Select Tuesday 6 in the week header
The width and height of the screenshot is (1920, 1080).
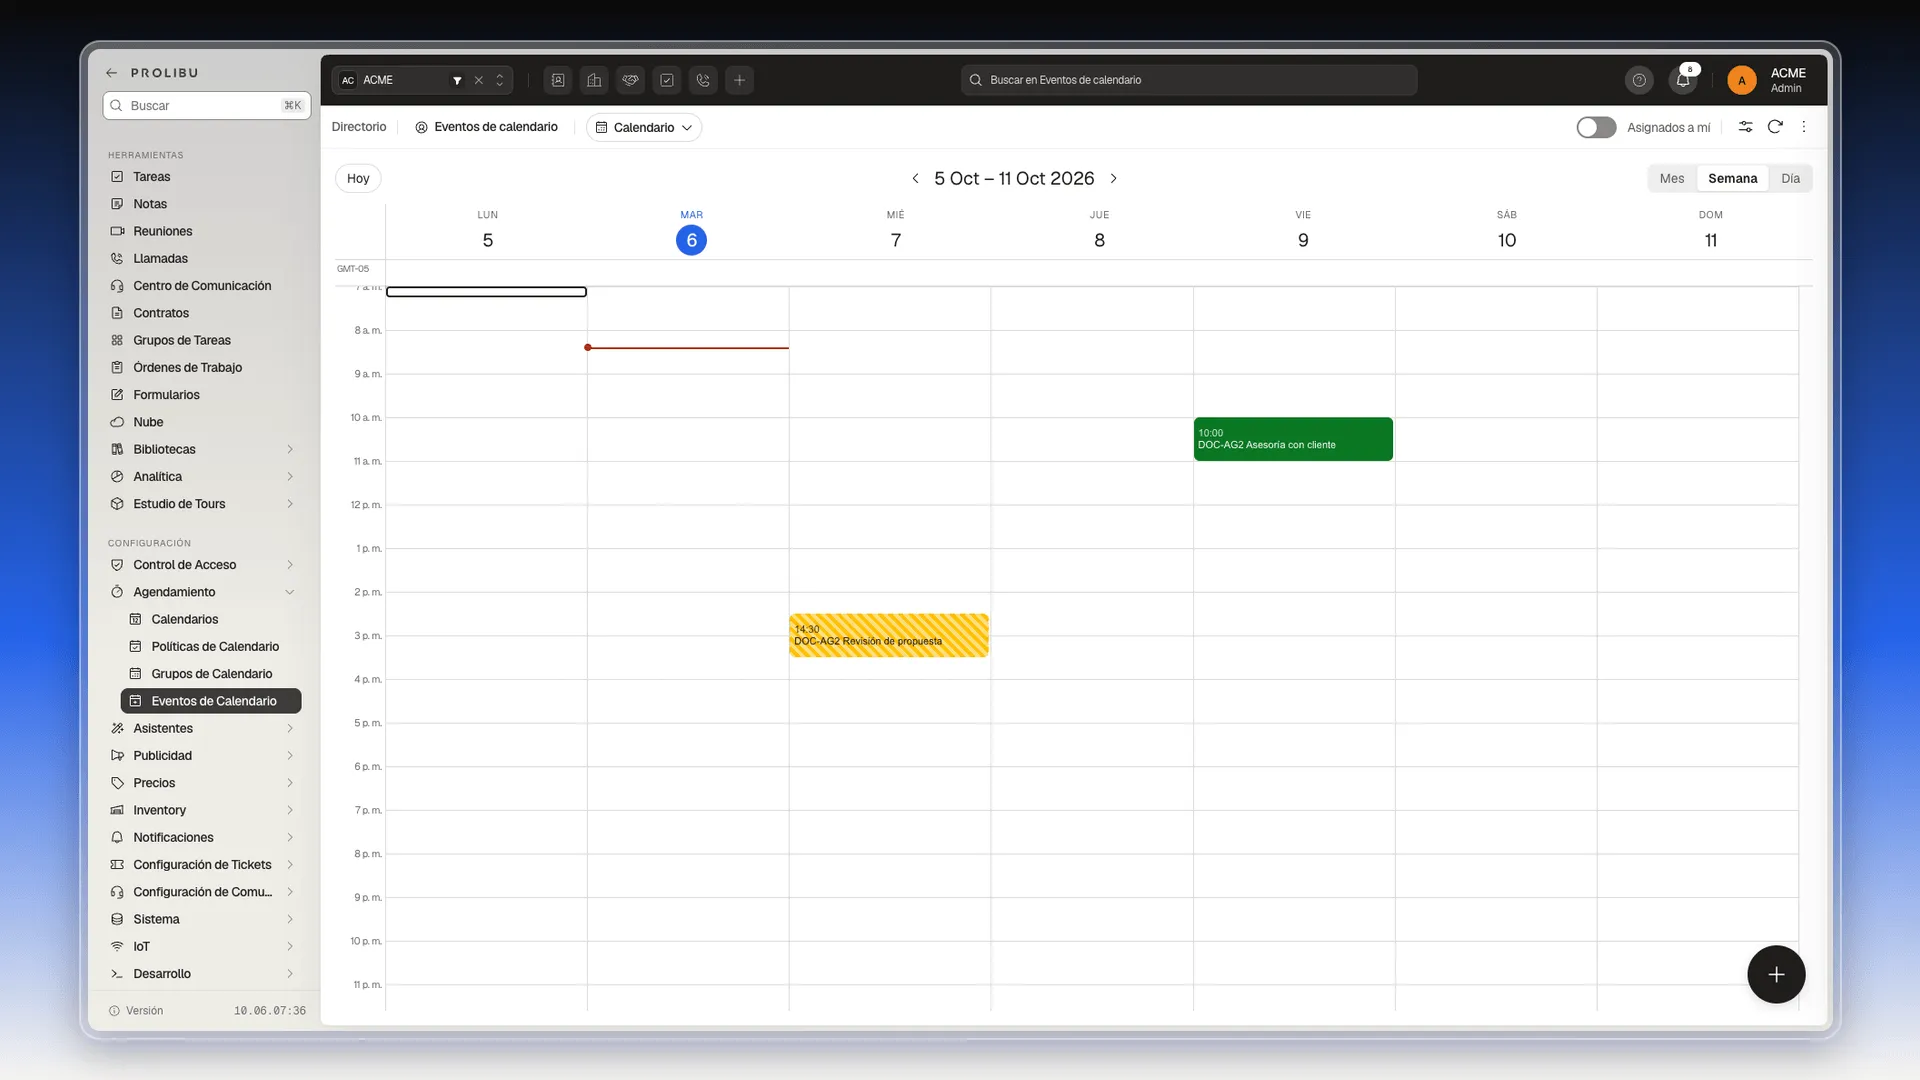(x=691, y=240)
